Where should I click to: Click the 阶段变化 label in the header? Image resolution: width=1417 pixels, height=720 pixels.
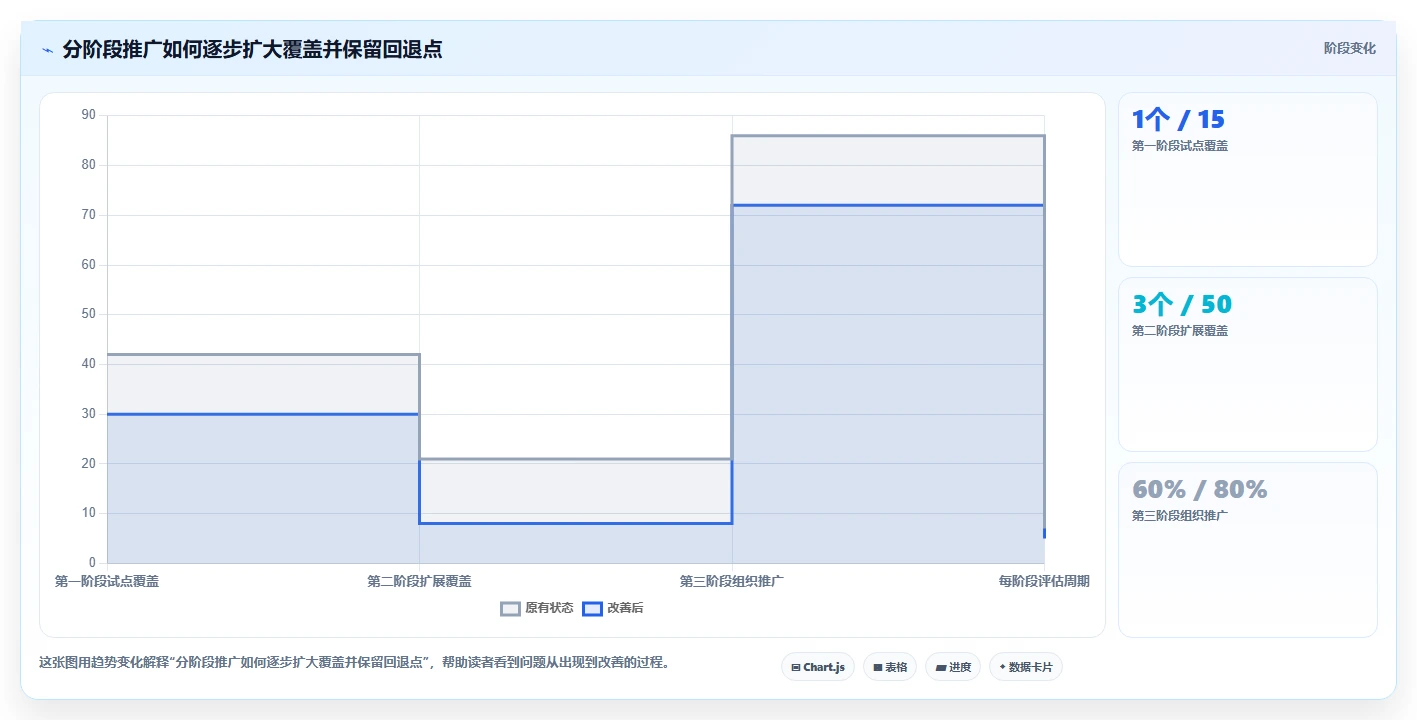click(1349, 48)
